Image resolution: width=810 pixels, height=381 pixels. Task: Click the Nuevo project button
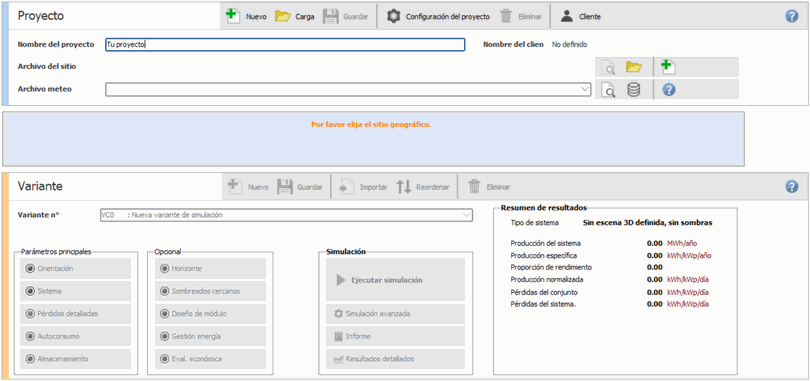coord(246,17)
